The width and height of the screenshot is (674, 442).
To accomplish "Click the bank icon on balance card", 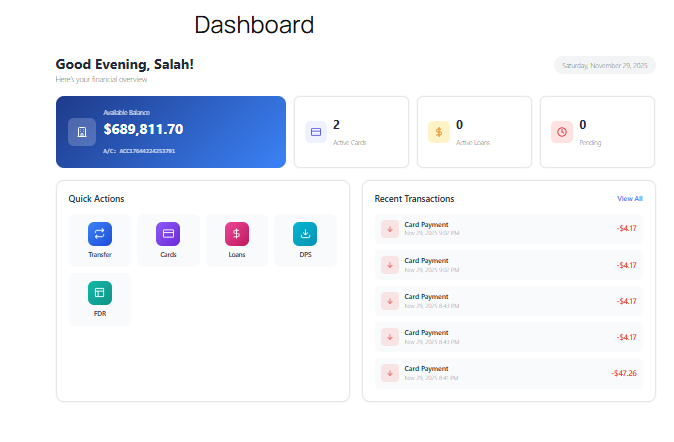I will (82, 132).
